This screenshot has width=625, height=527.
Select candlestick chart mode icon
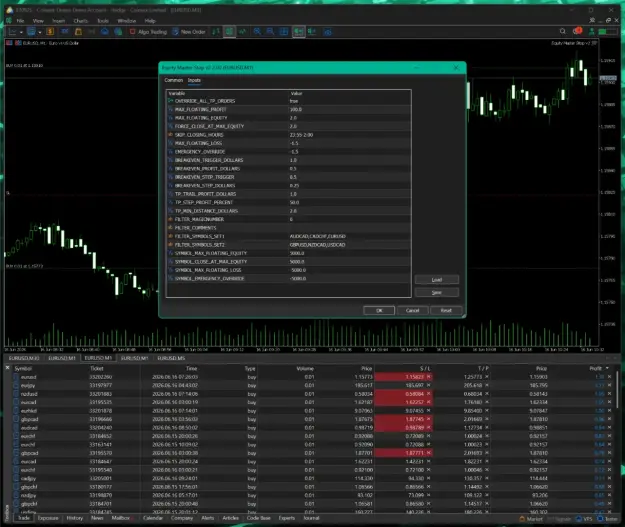pyautogui.click(x=229, y=31)
